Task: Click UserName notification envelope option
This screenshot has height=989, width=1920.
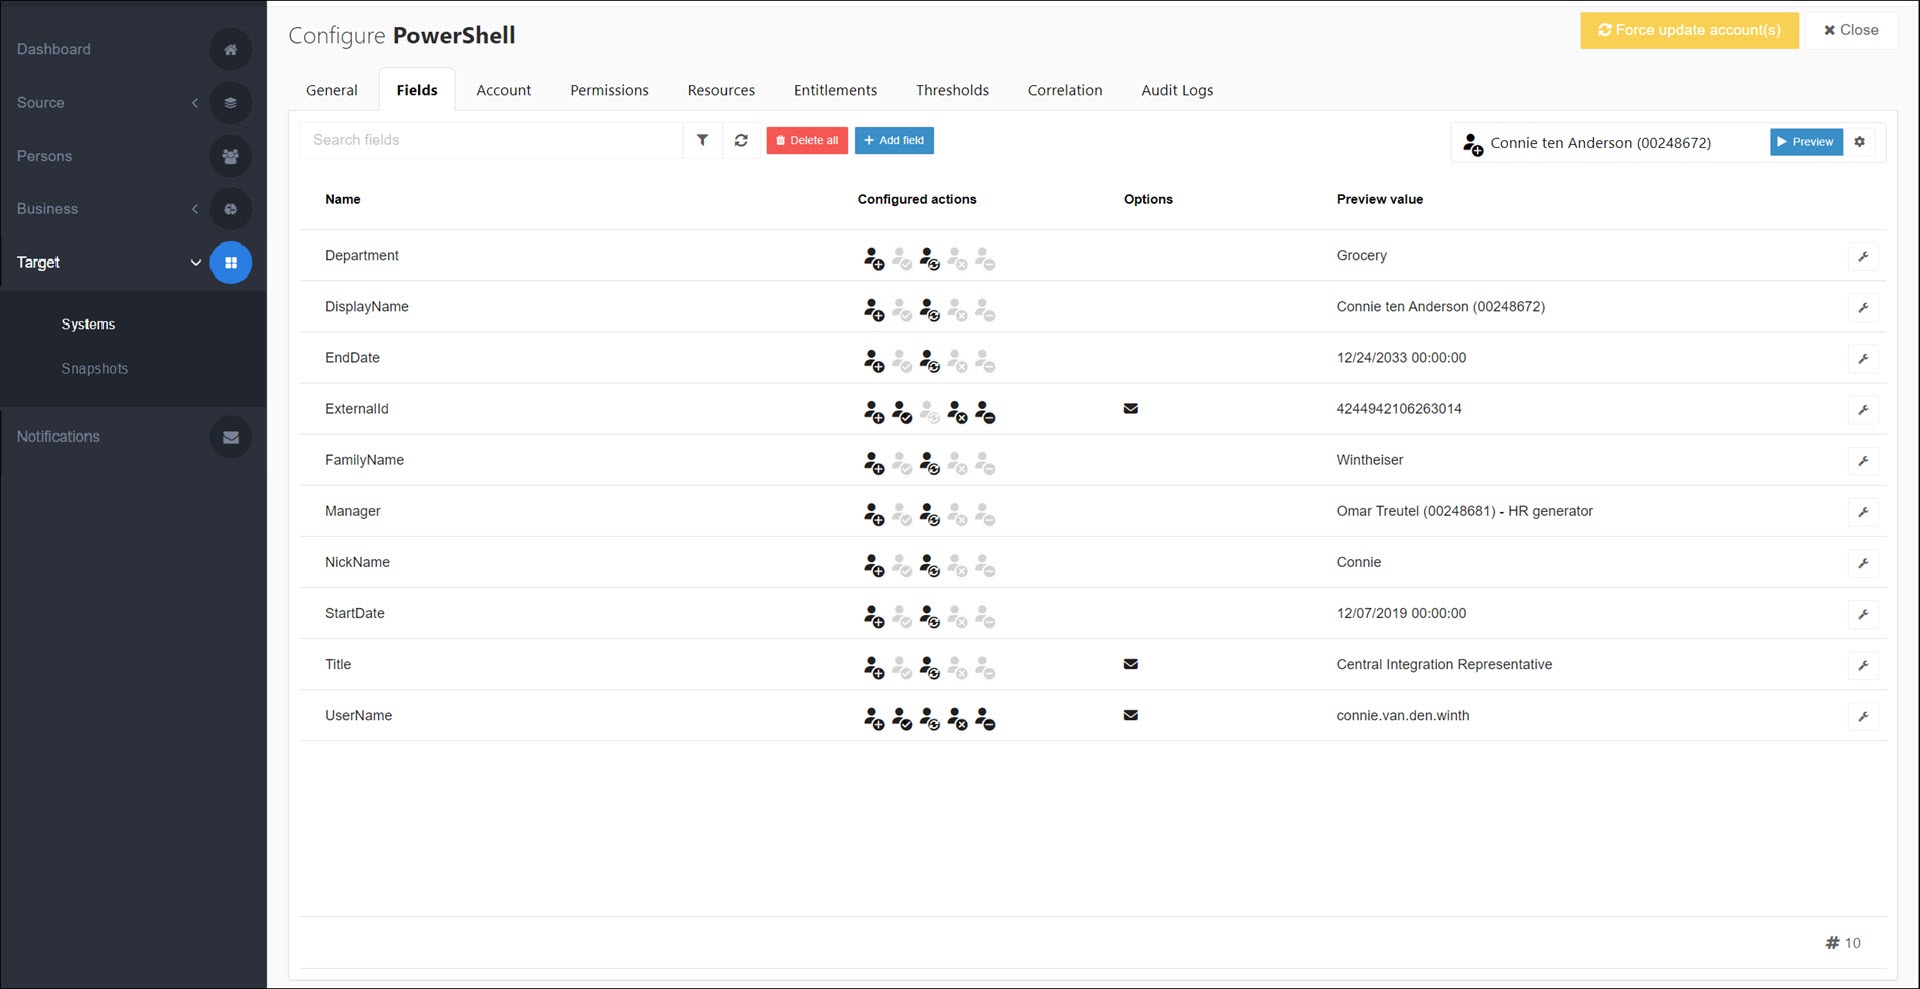Action: point(1130,715)
